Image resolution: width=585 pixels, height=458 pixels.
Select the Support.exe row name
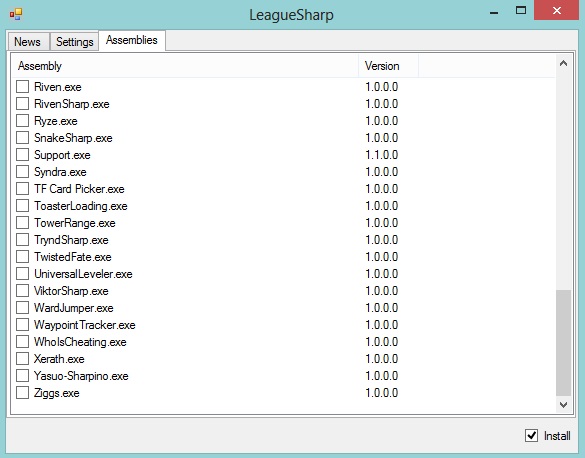(x=62, y=155)
